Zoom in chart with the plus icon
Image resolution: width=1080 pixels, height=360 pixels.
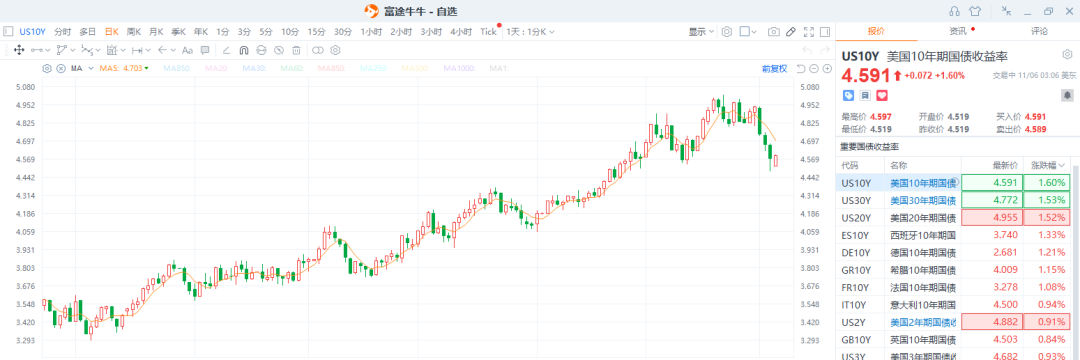click(827, 68)
